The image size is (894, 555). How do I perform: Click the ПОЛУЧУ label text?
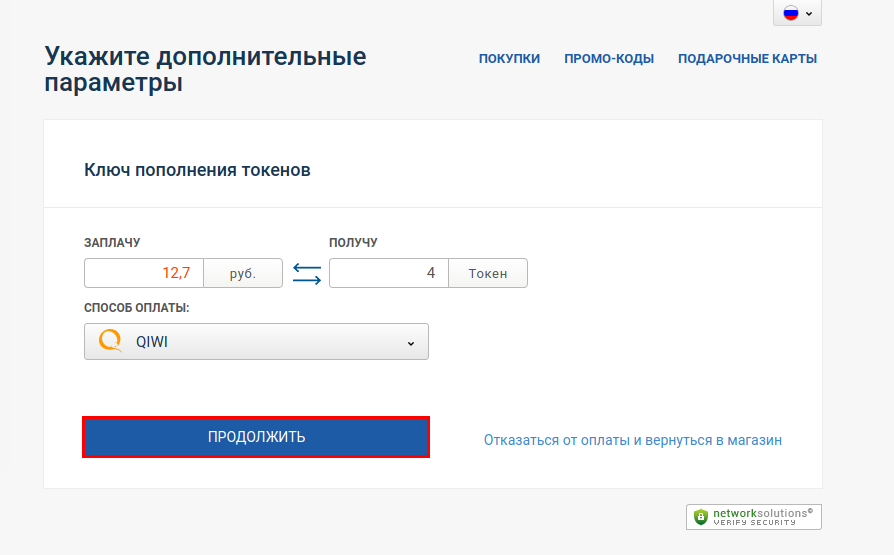353,242
